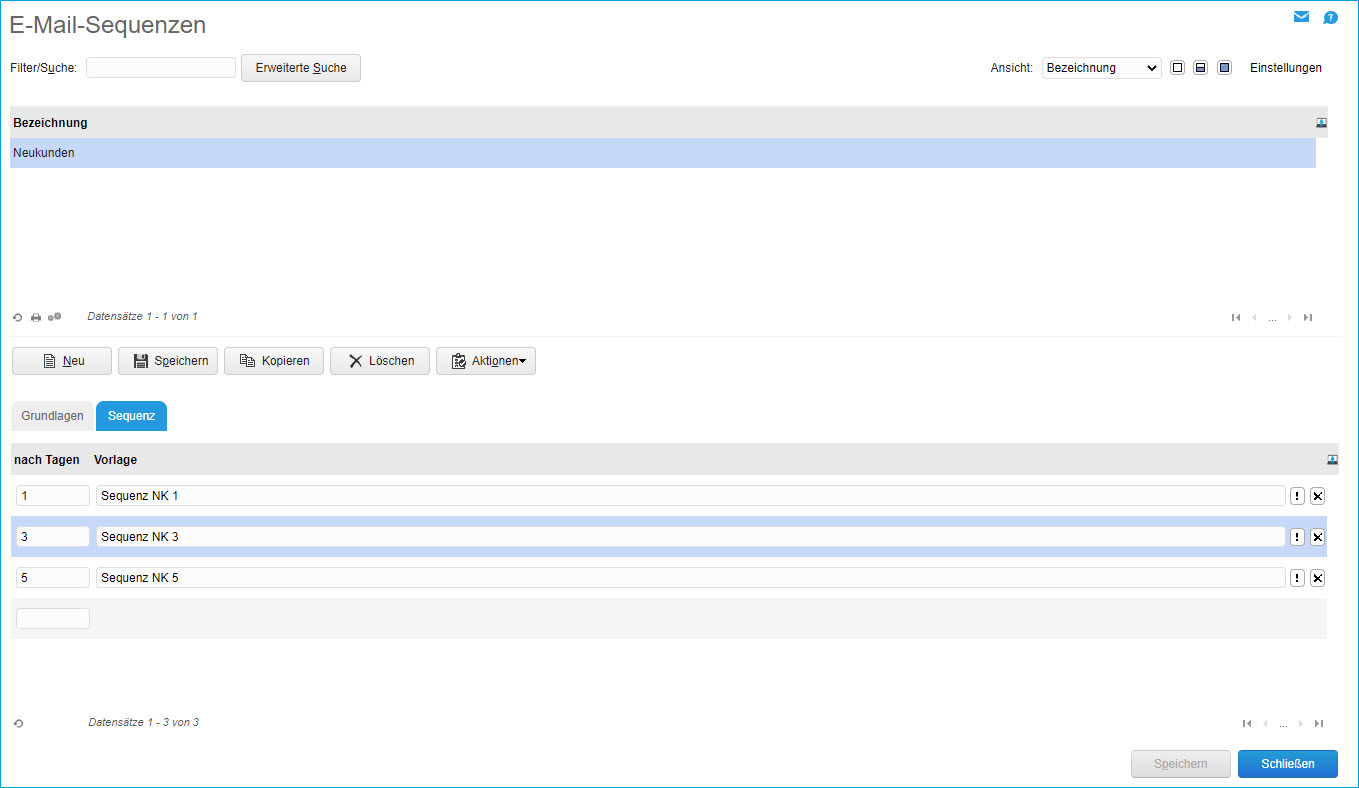Click the column export icon in Bezeichnung header
The image size is (1359, 788).
point(1321,123)
